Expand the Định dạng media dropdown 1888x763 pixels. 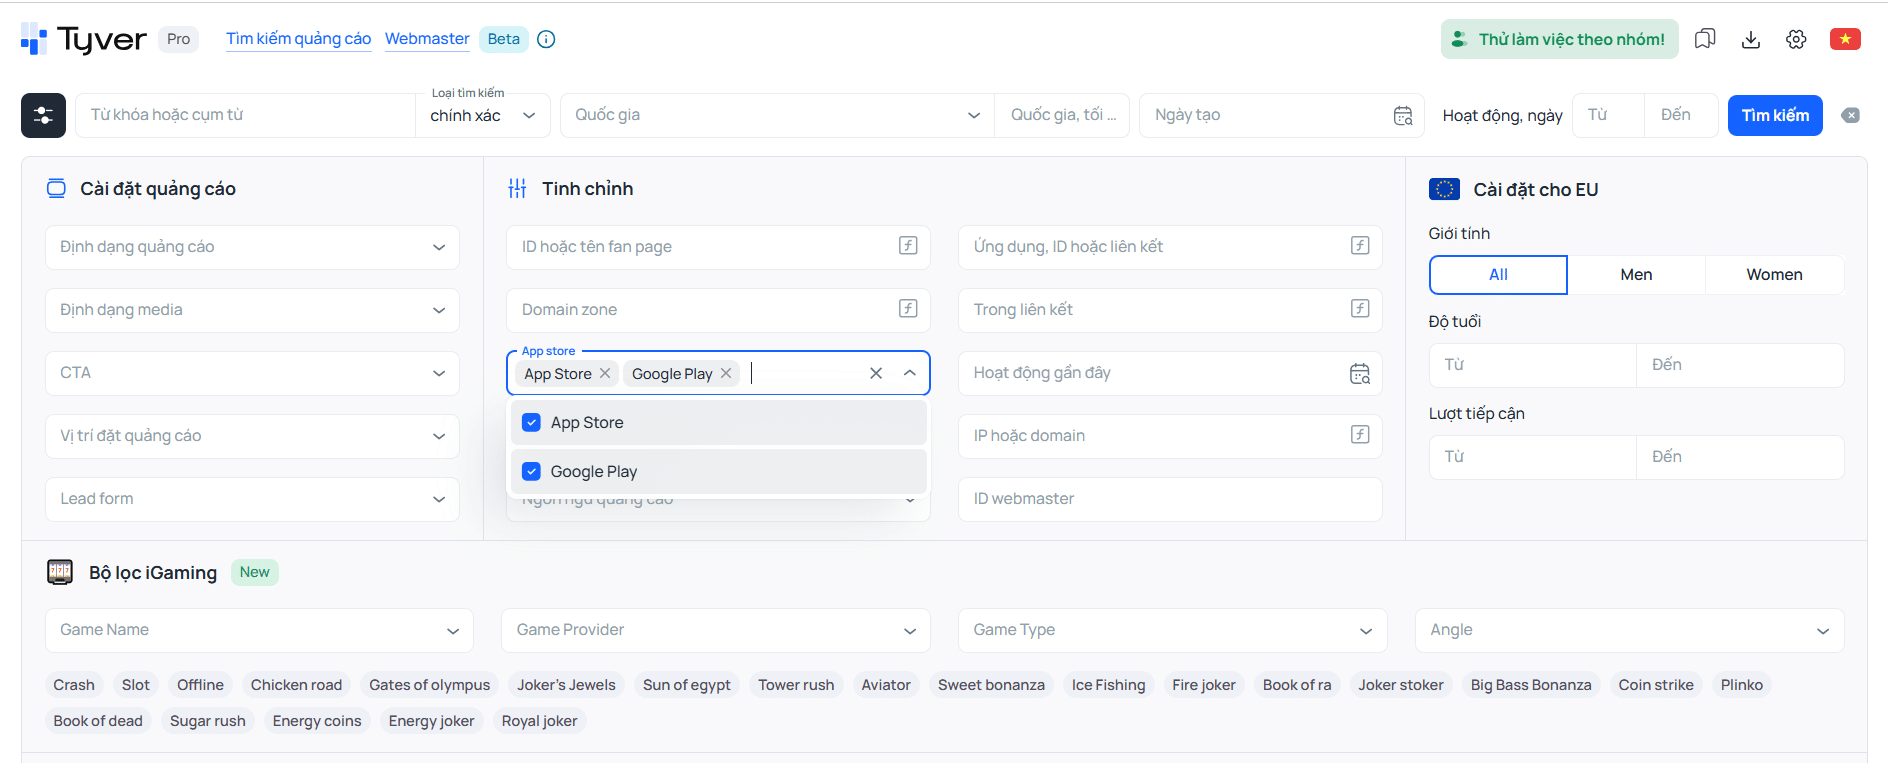click(x=252, y=310)
